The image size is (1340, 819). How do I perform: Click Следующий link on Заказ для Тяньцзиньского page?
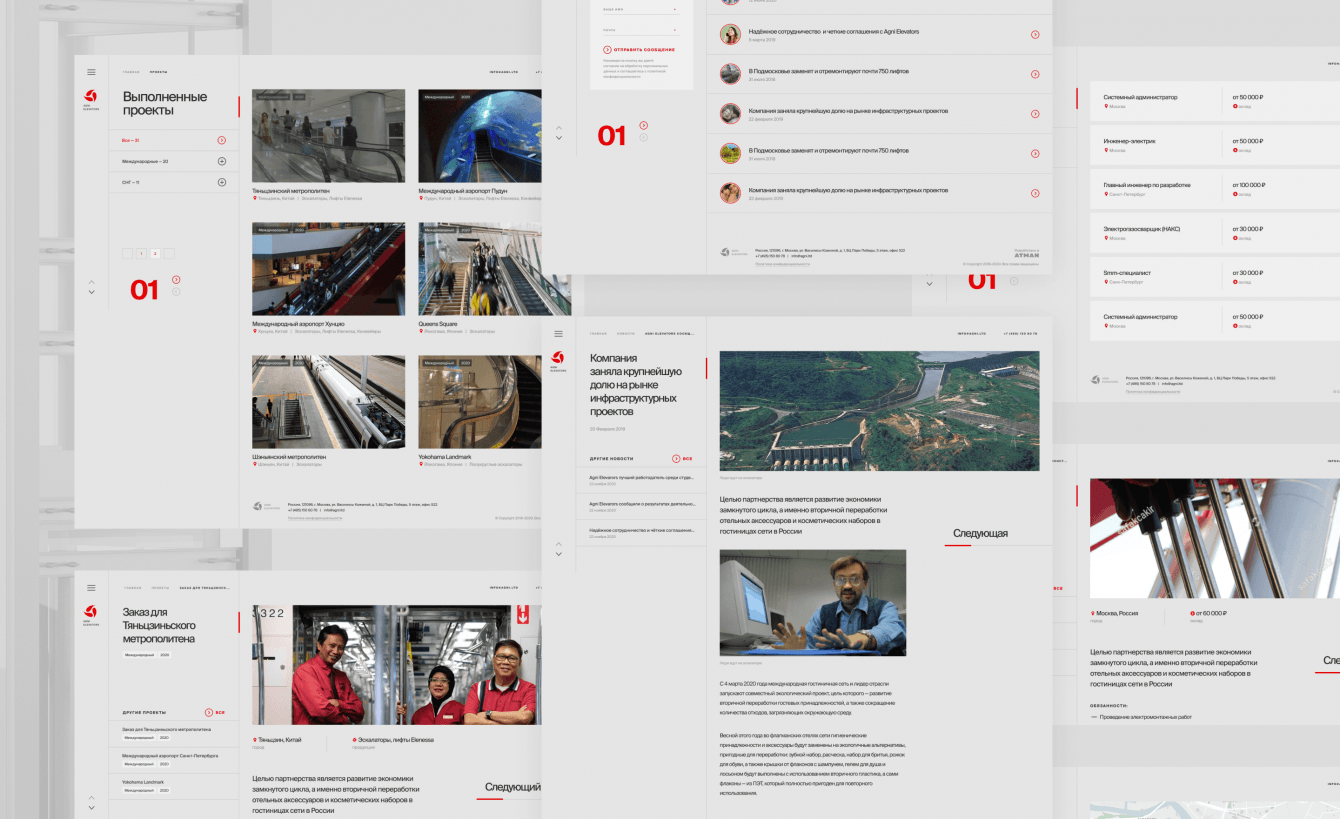(512, 788)
